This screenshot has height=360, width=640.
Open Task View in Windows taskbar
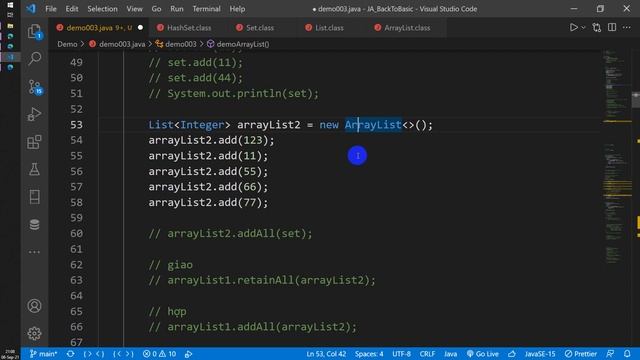10,15
